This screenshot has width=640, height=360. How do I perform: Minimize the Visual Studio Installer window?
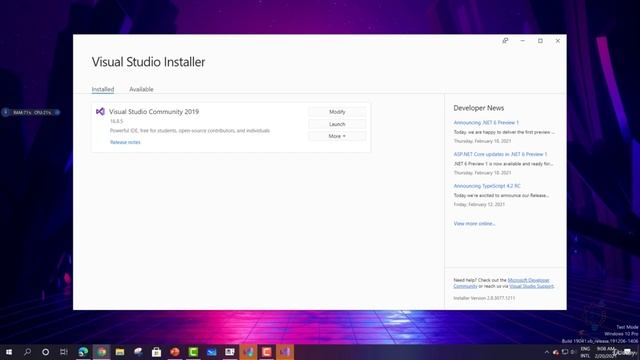pyautogui.click(x=522, y=41)
